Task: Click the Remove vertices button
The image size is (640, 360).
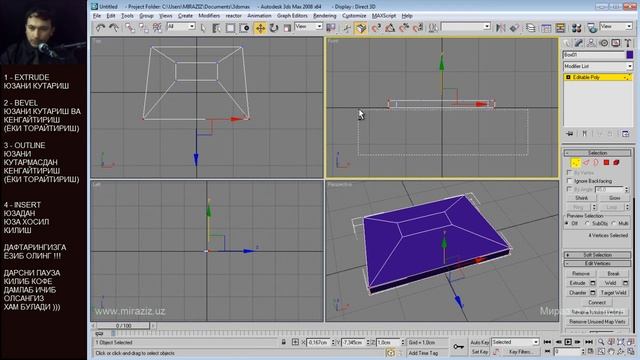Action: pos(581,273)
